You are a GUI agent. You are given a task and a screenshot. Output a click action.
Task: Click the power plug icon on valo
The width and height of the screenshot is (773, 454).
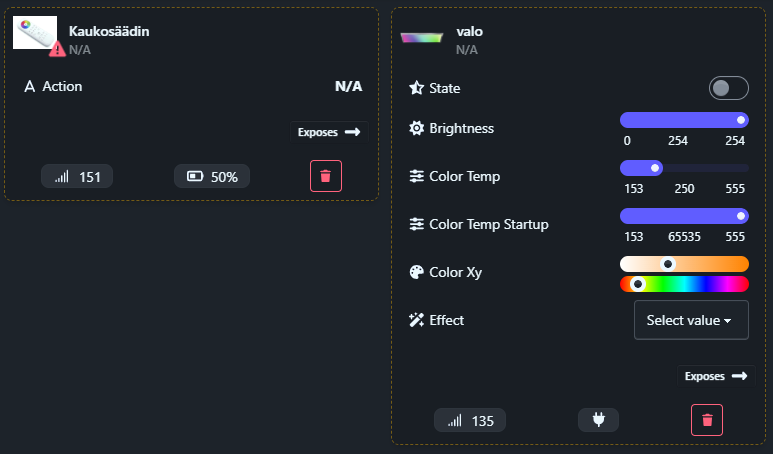click(598, 420)
